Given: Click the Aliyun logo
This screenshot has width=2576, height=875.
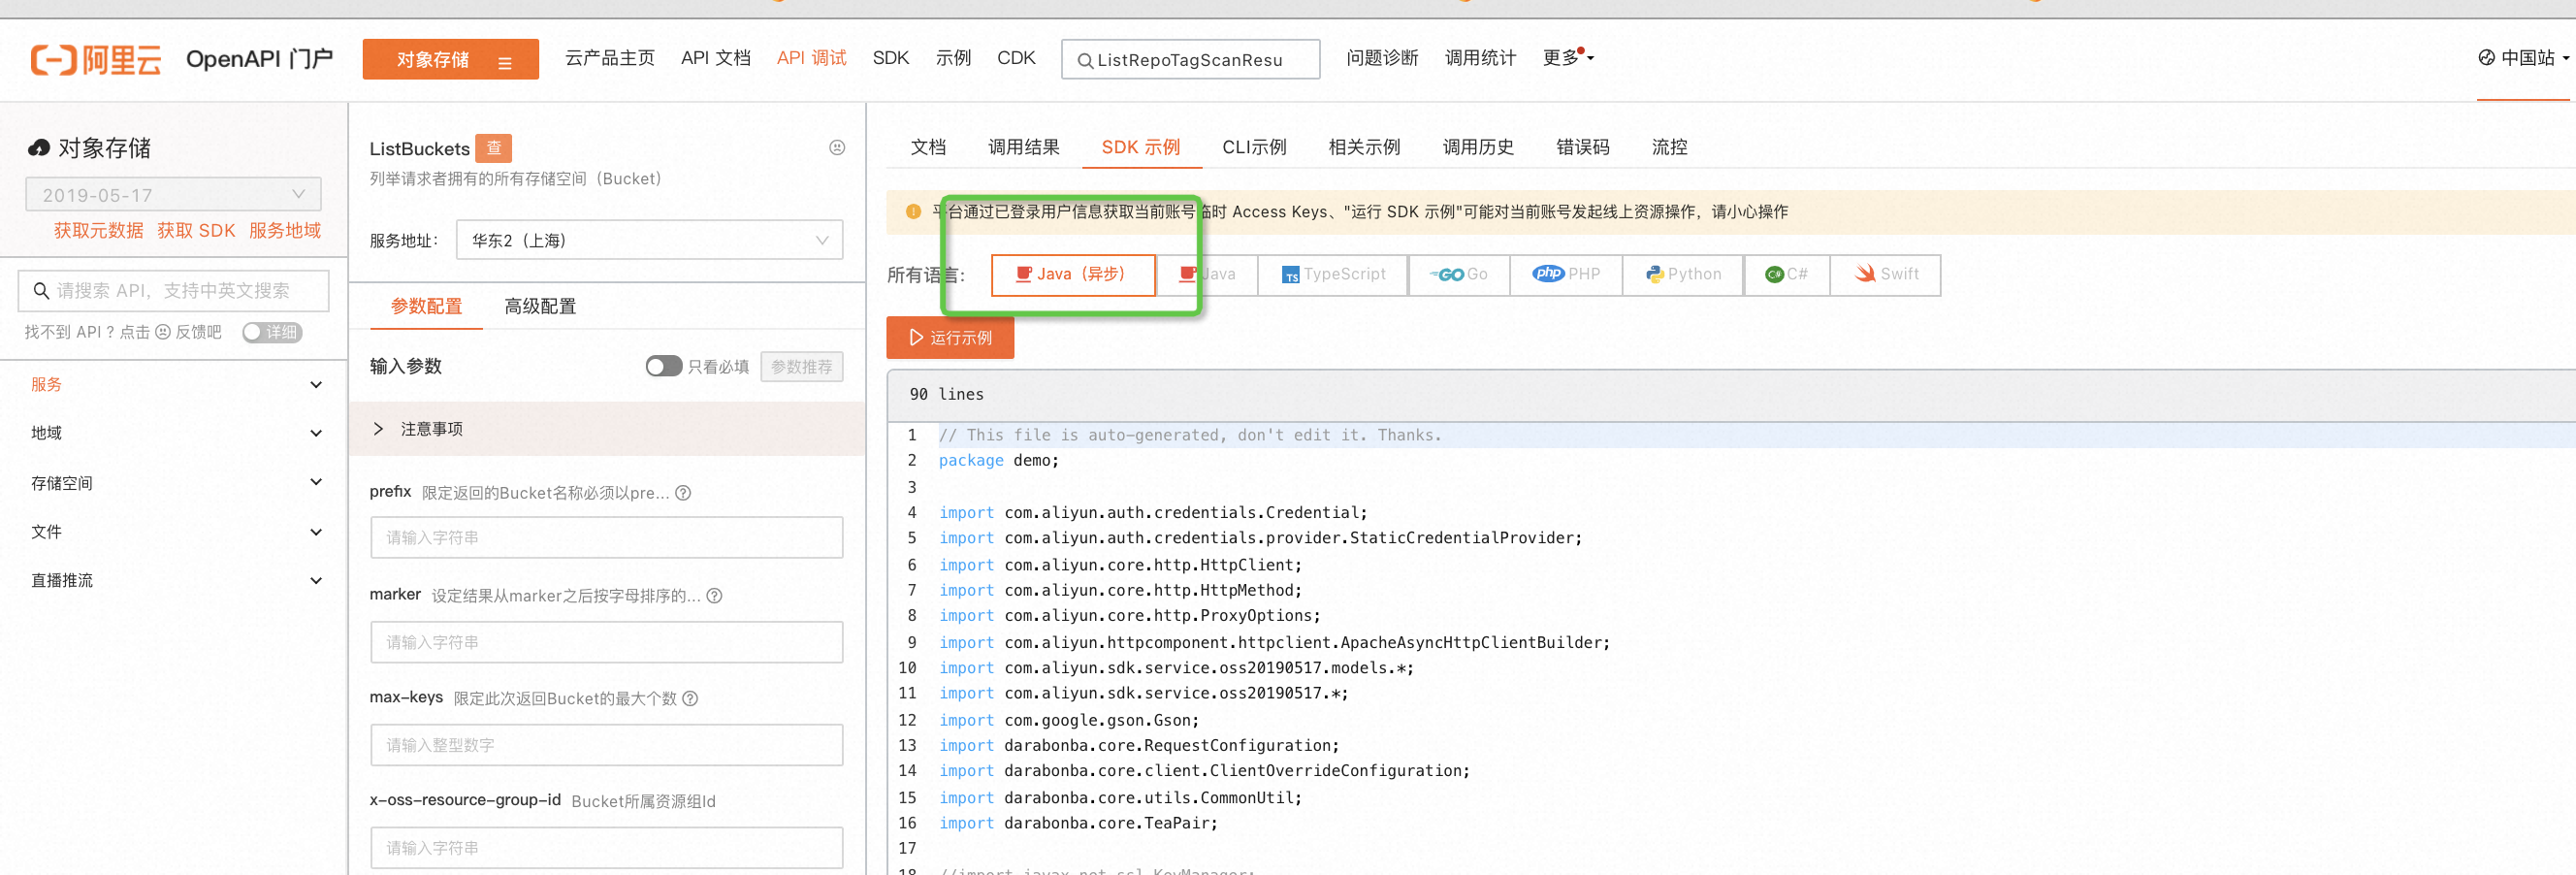Looking at the screenshot, I should [96, 59].
